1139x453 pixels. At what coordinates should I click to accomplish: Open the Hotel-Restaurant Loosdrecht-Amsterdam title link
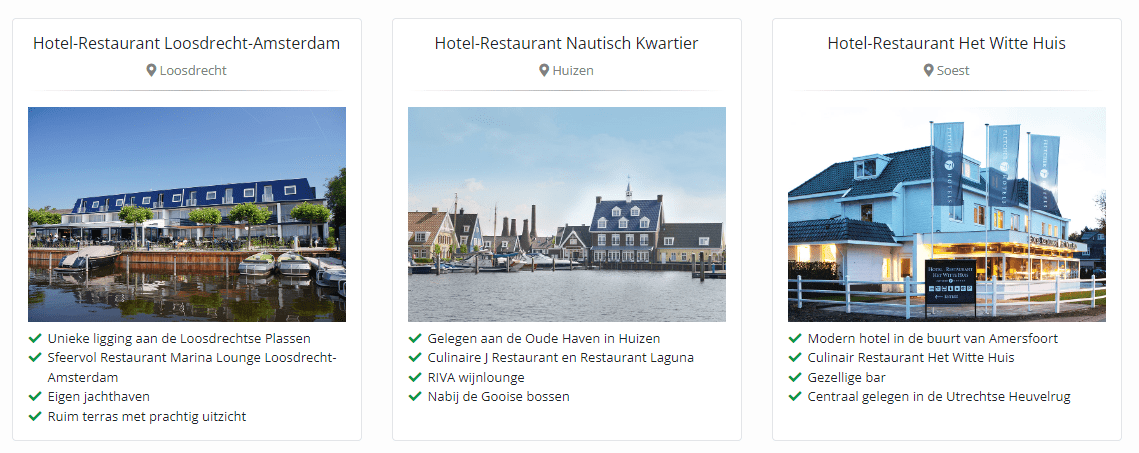pos(187,43)
